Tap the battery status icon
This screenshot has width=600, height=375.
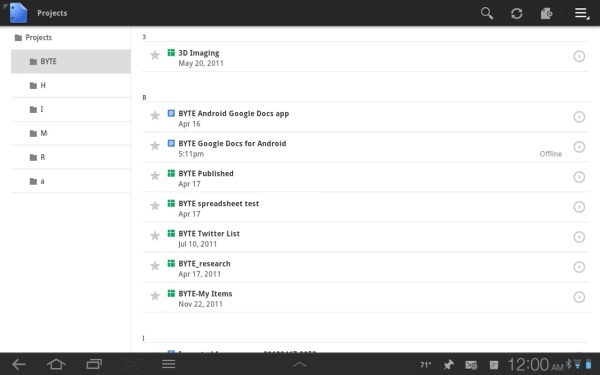click(x=589, y=364)
